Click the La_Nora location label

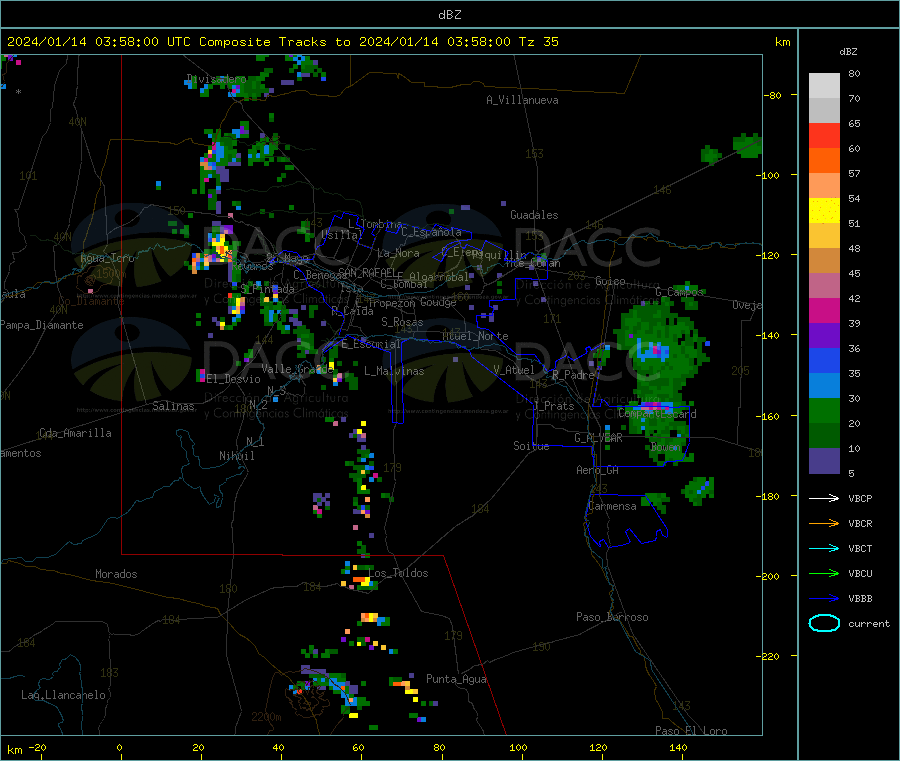[398, 253]
